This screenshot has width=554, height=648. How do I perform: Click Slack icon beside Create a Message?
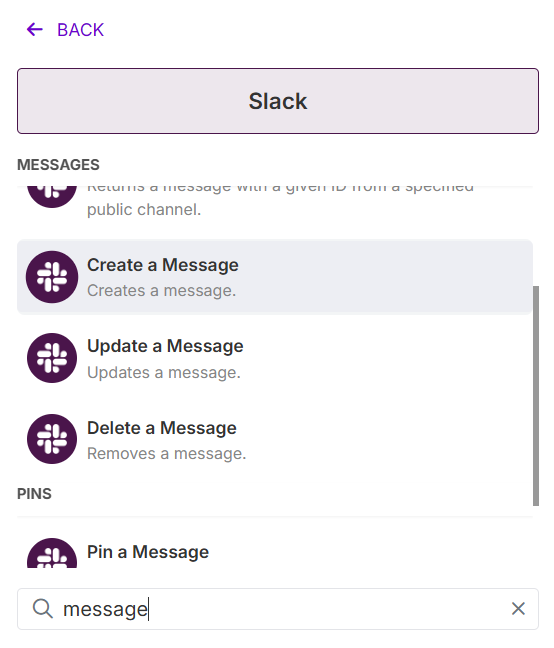[52, 277]
